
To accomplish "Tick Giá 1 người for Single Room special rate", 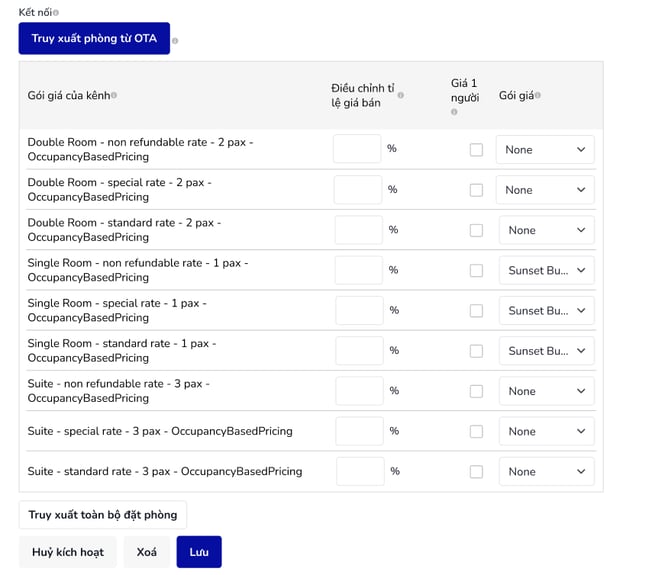I will pos(476,310).
